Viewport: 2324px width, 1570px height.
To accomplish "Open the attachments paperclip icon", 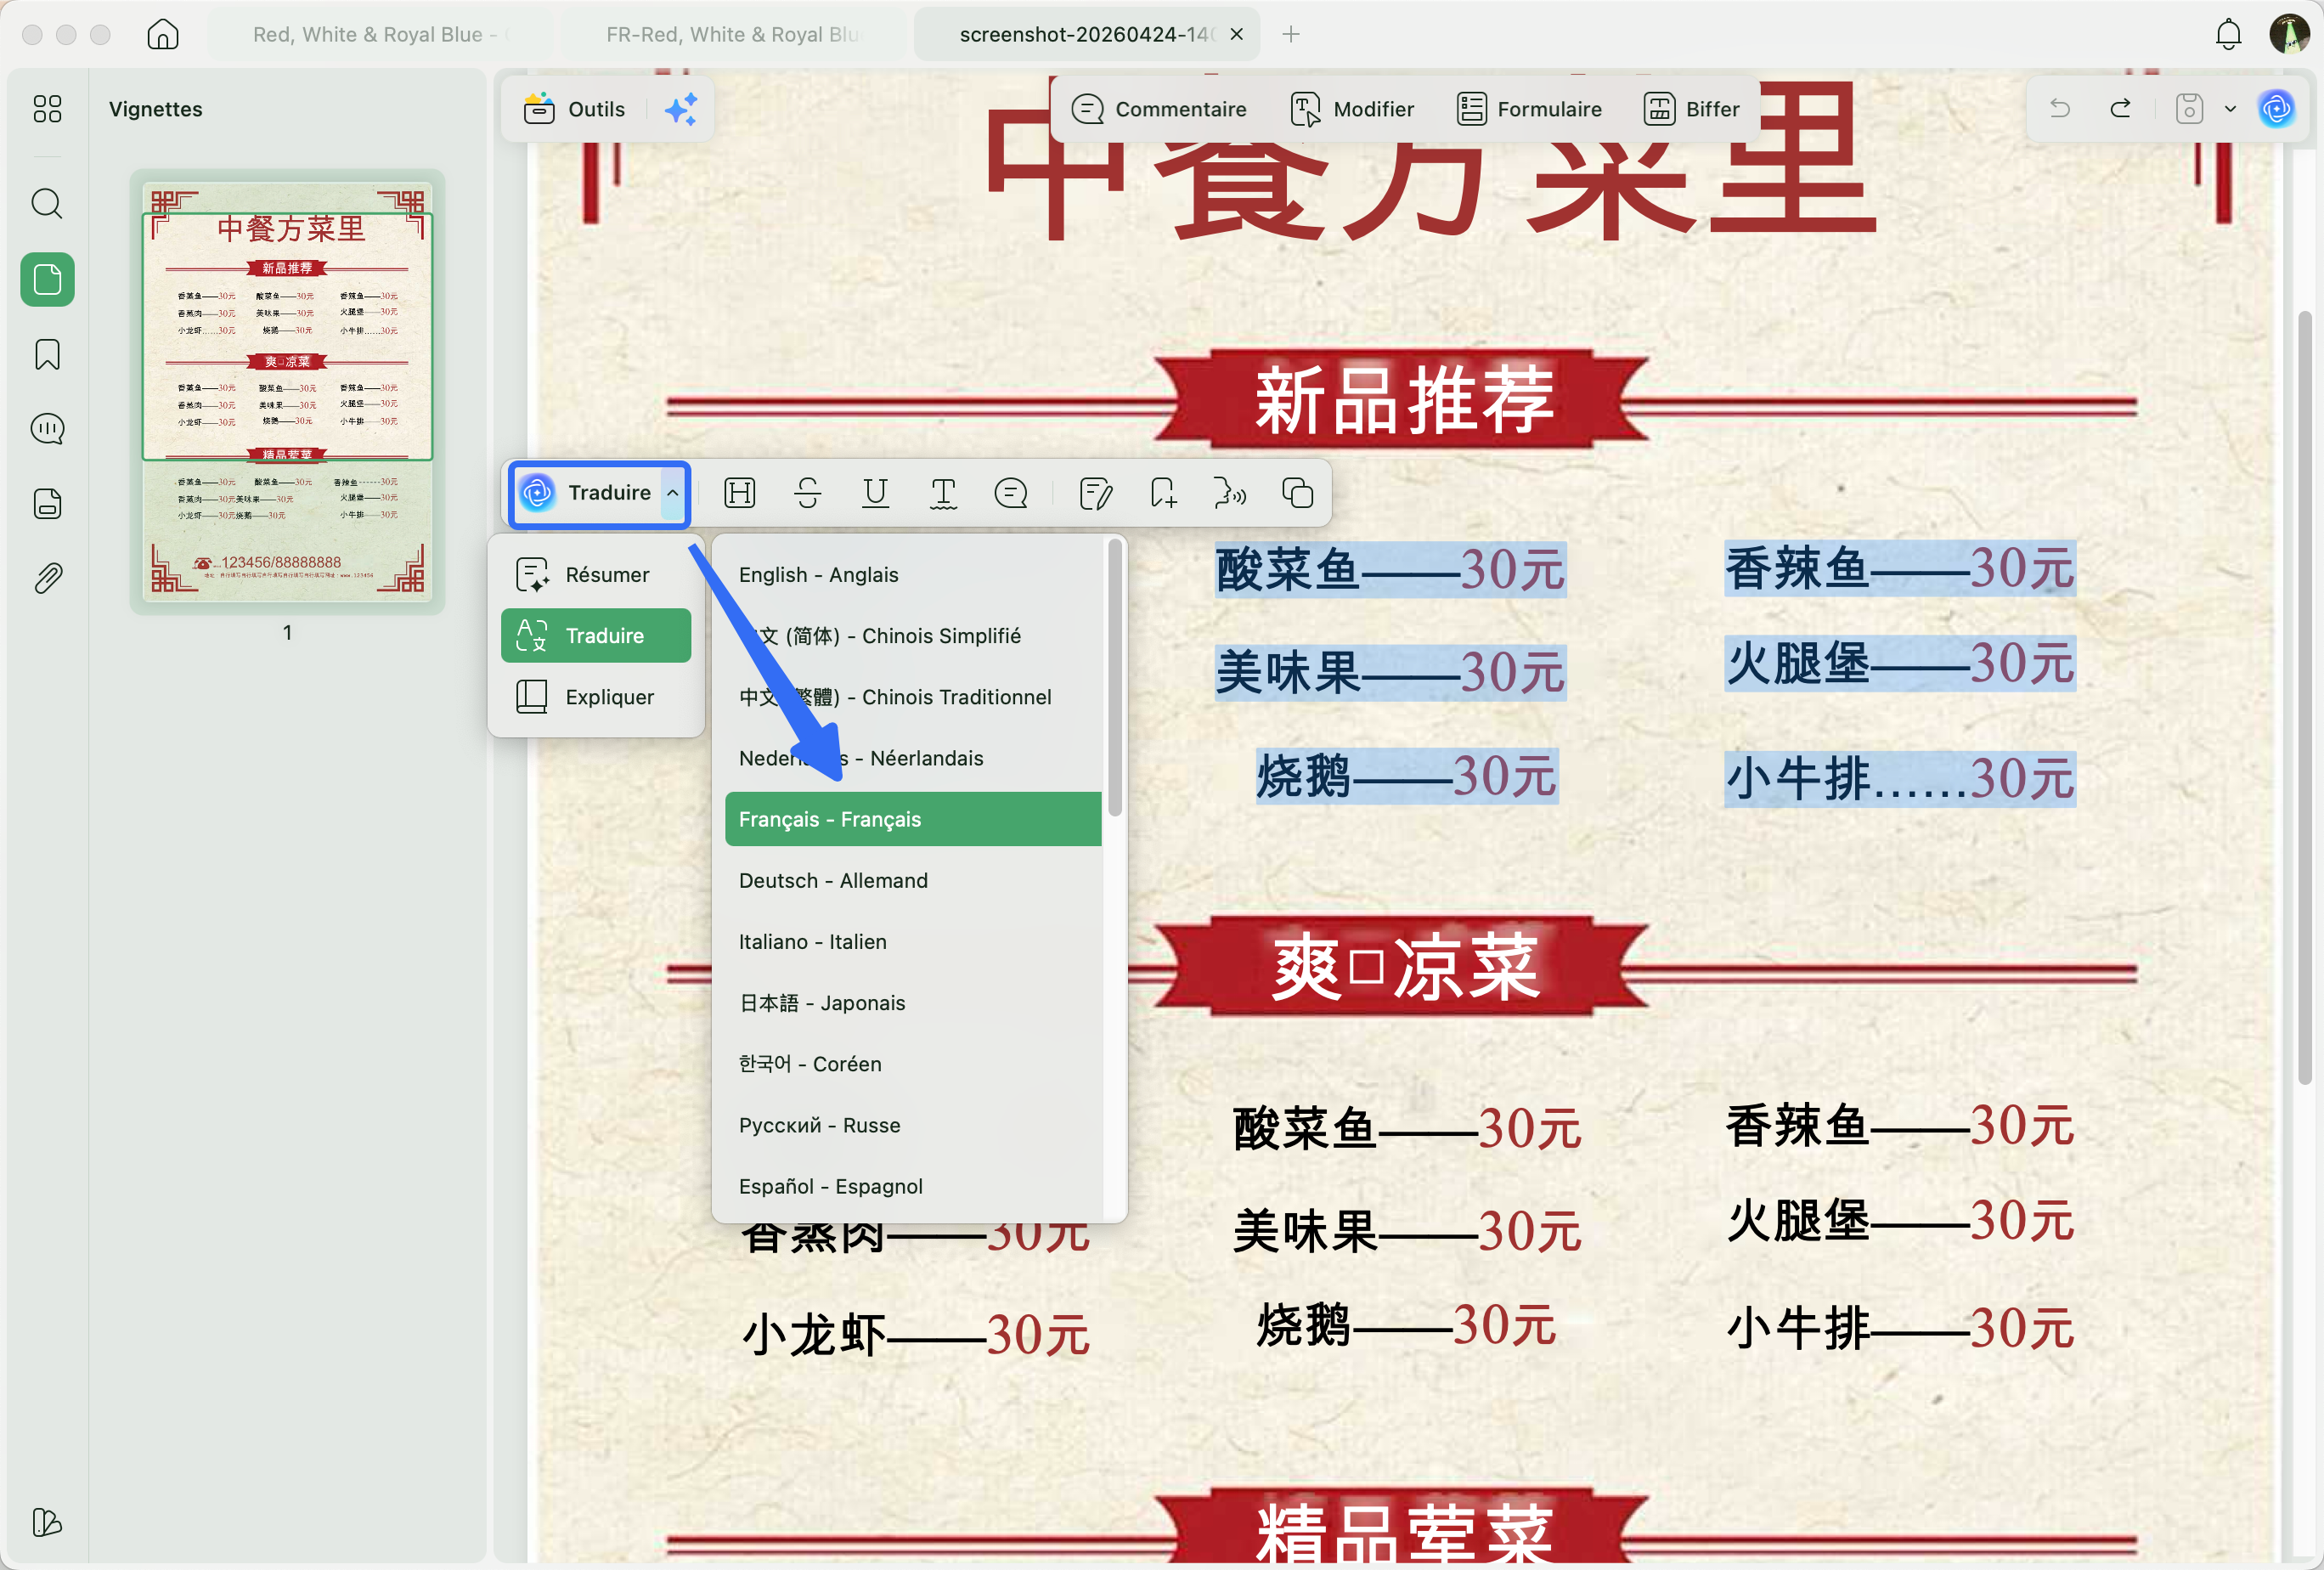I will [x=47, y=578].
